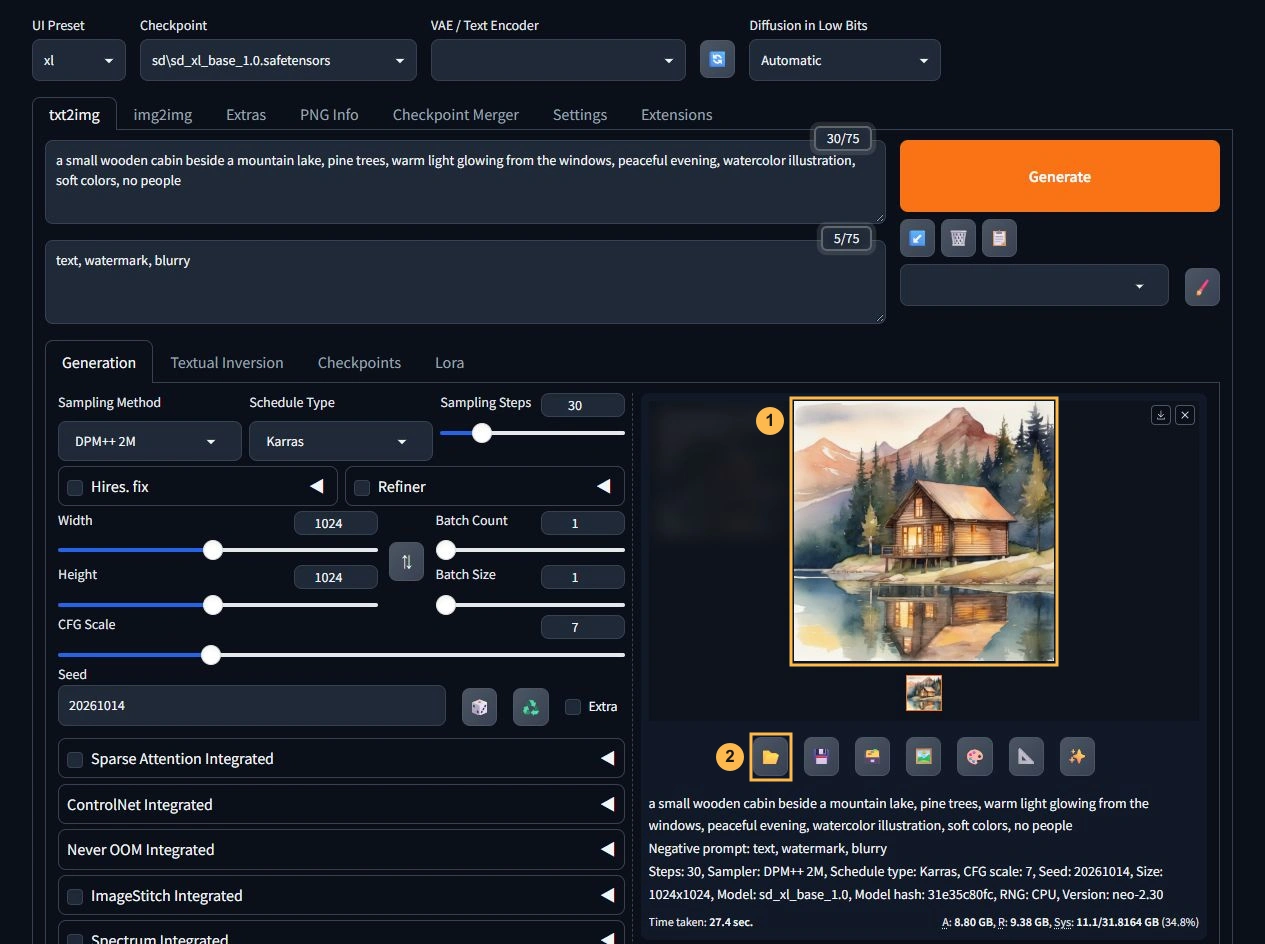Viewport: 1265px width, 944px height.
Task: Click into the negative prompt text area
Action: point(465,282)
